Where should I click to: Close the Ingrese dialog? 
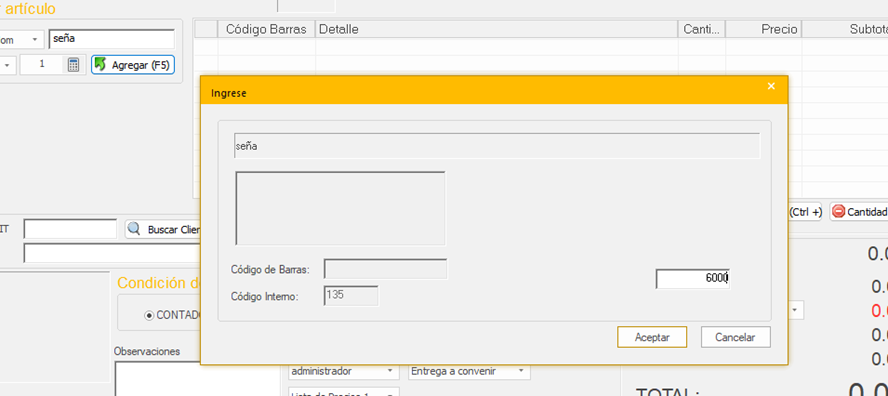(771, 86)
